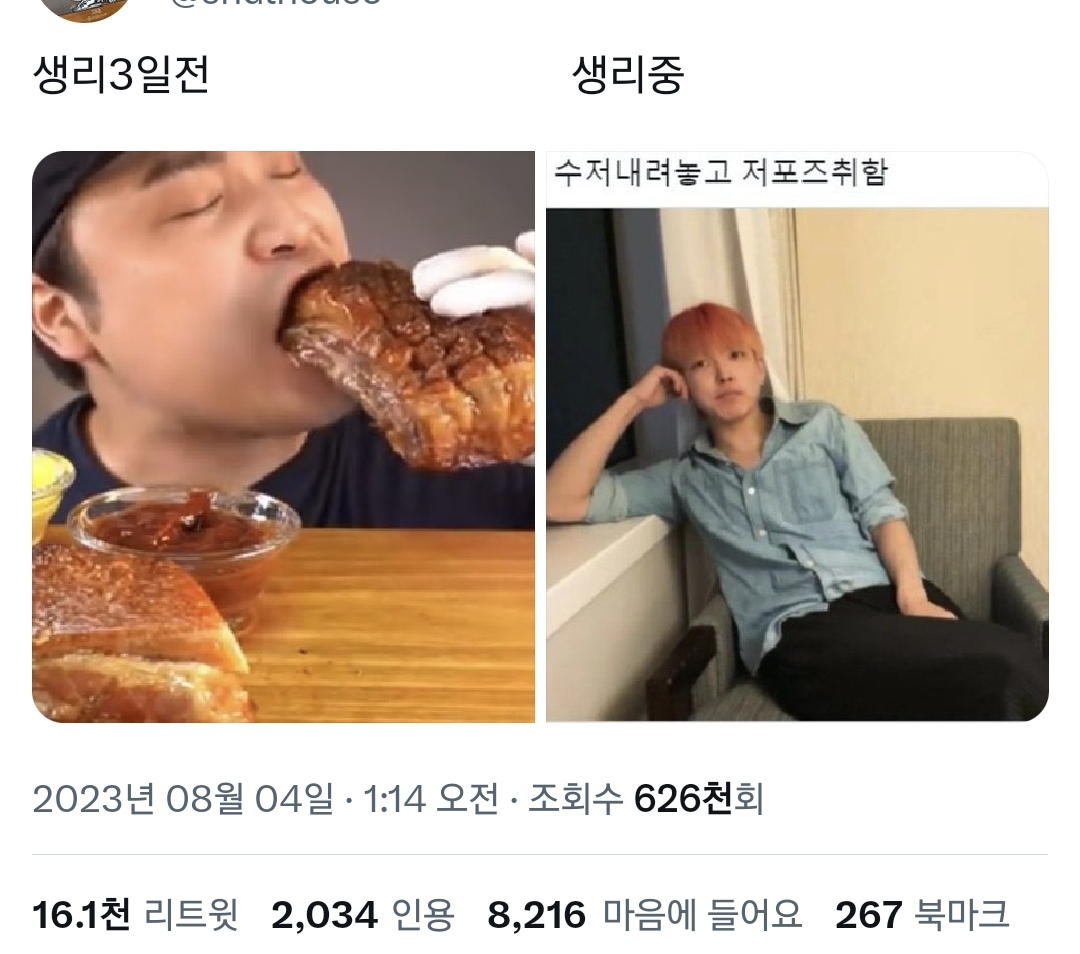
Task: Click the 인용 label
Action: click(x=423, y=915)
